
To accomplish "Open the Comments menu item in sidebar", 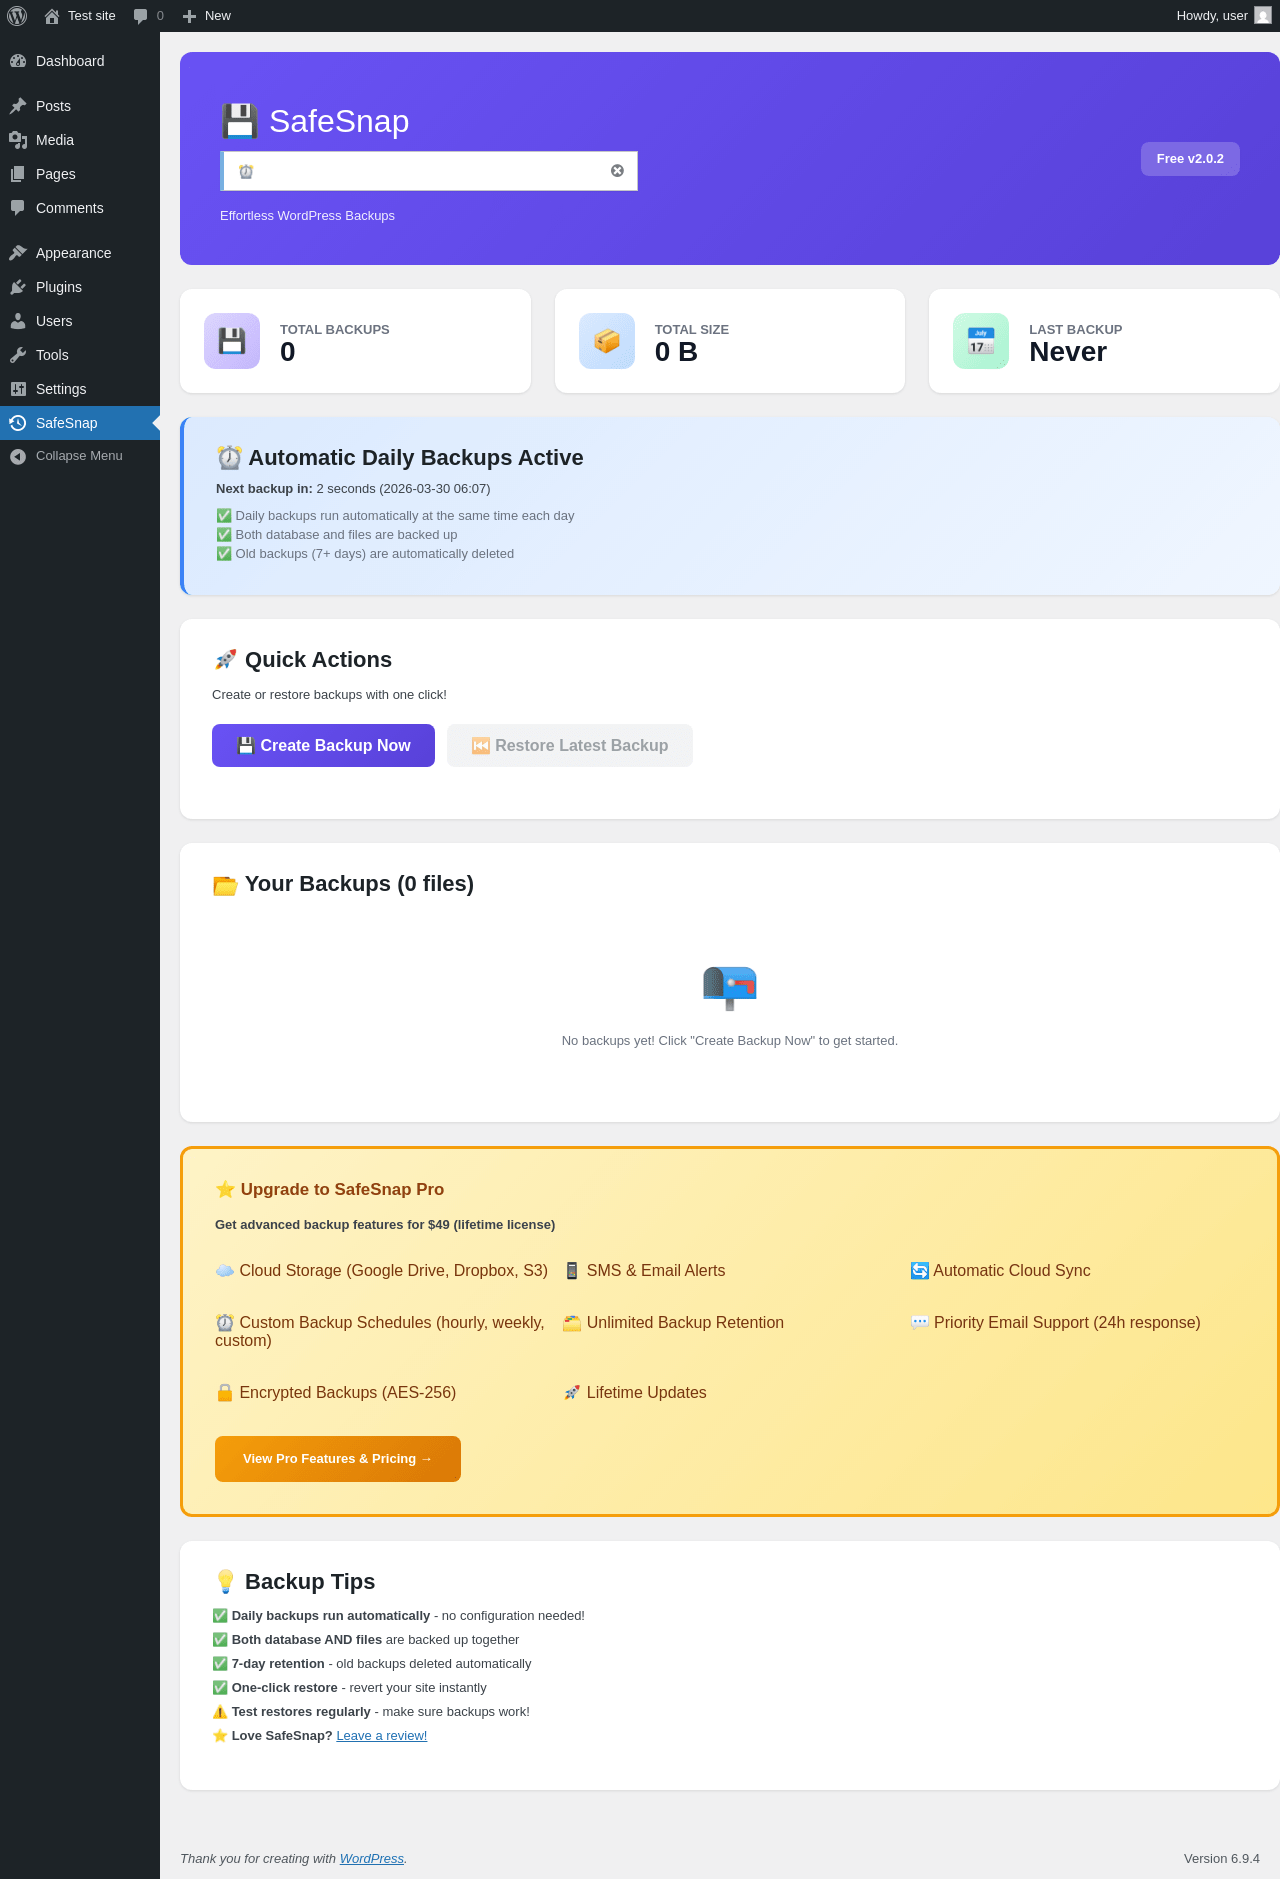I will [x=80, y=208].
